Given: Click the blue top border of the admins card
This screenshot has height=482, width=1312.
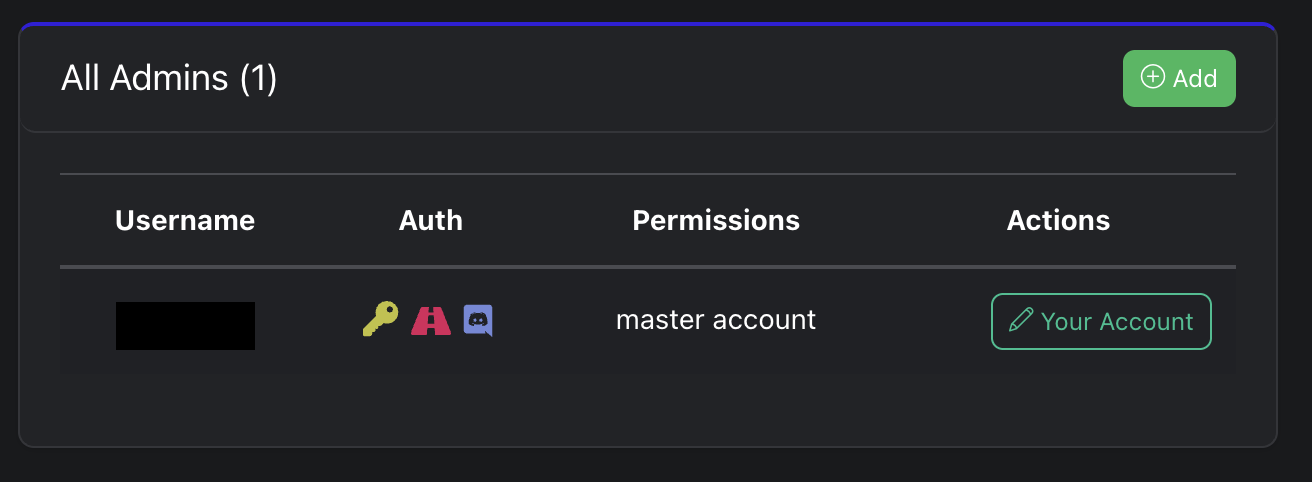Looking at the screenshot, I should pyautogui.click(x=648, y=23).
